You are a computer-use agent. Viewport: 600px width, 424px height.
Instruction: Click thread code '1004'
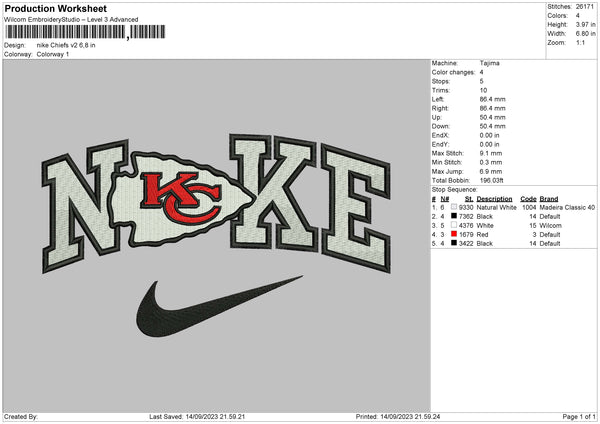(529, 207)
